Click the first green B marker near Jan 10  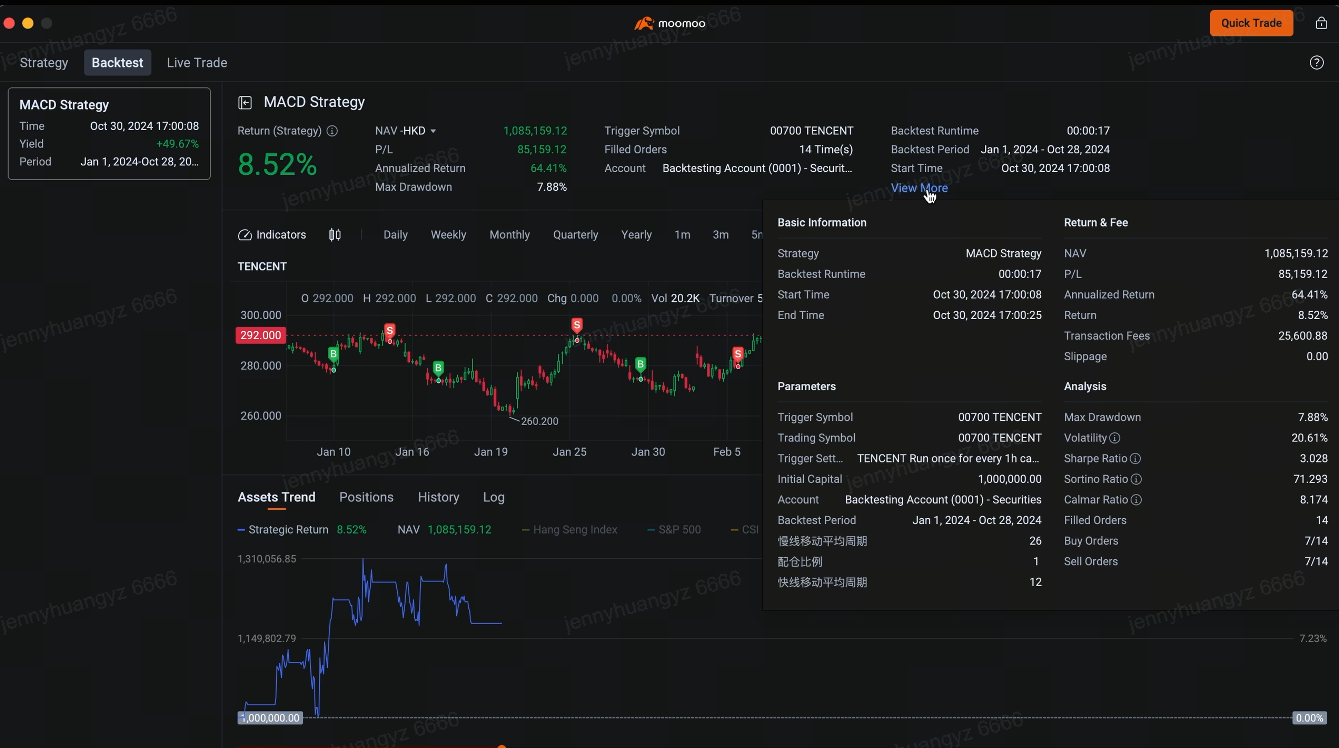coord(333,354)
